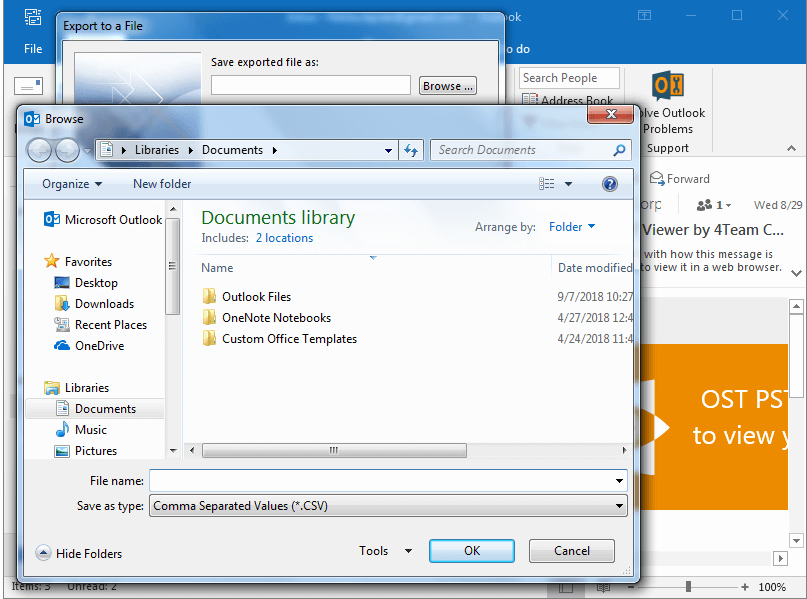Click the Browse button for exported file

[x=446, y=86]
